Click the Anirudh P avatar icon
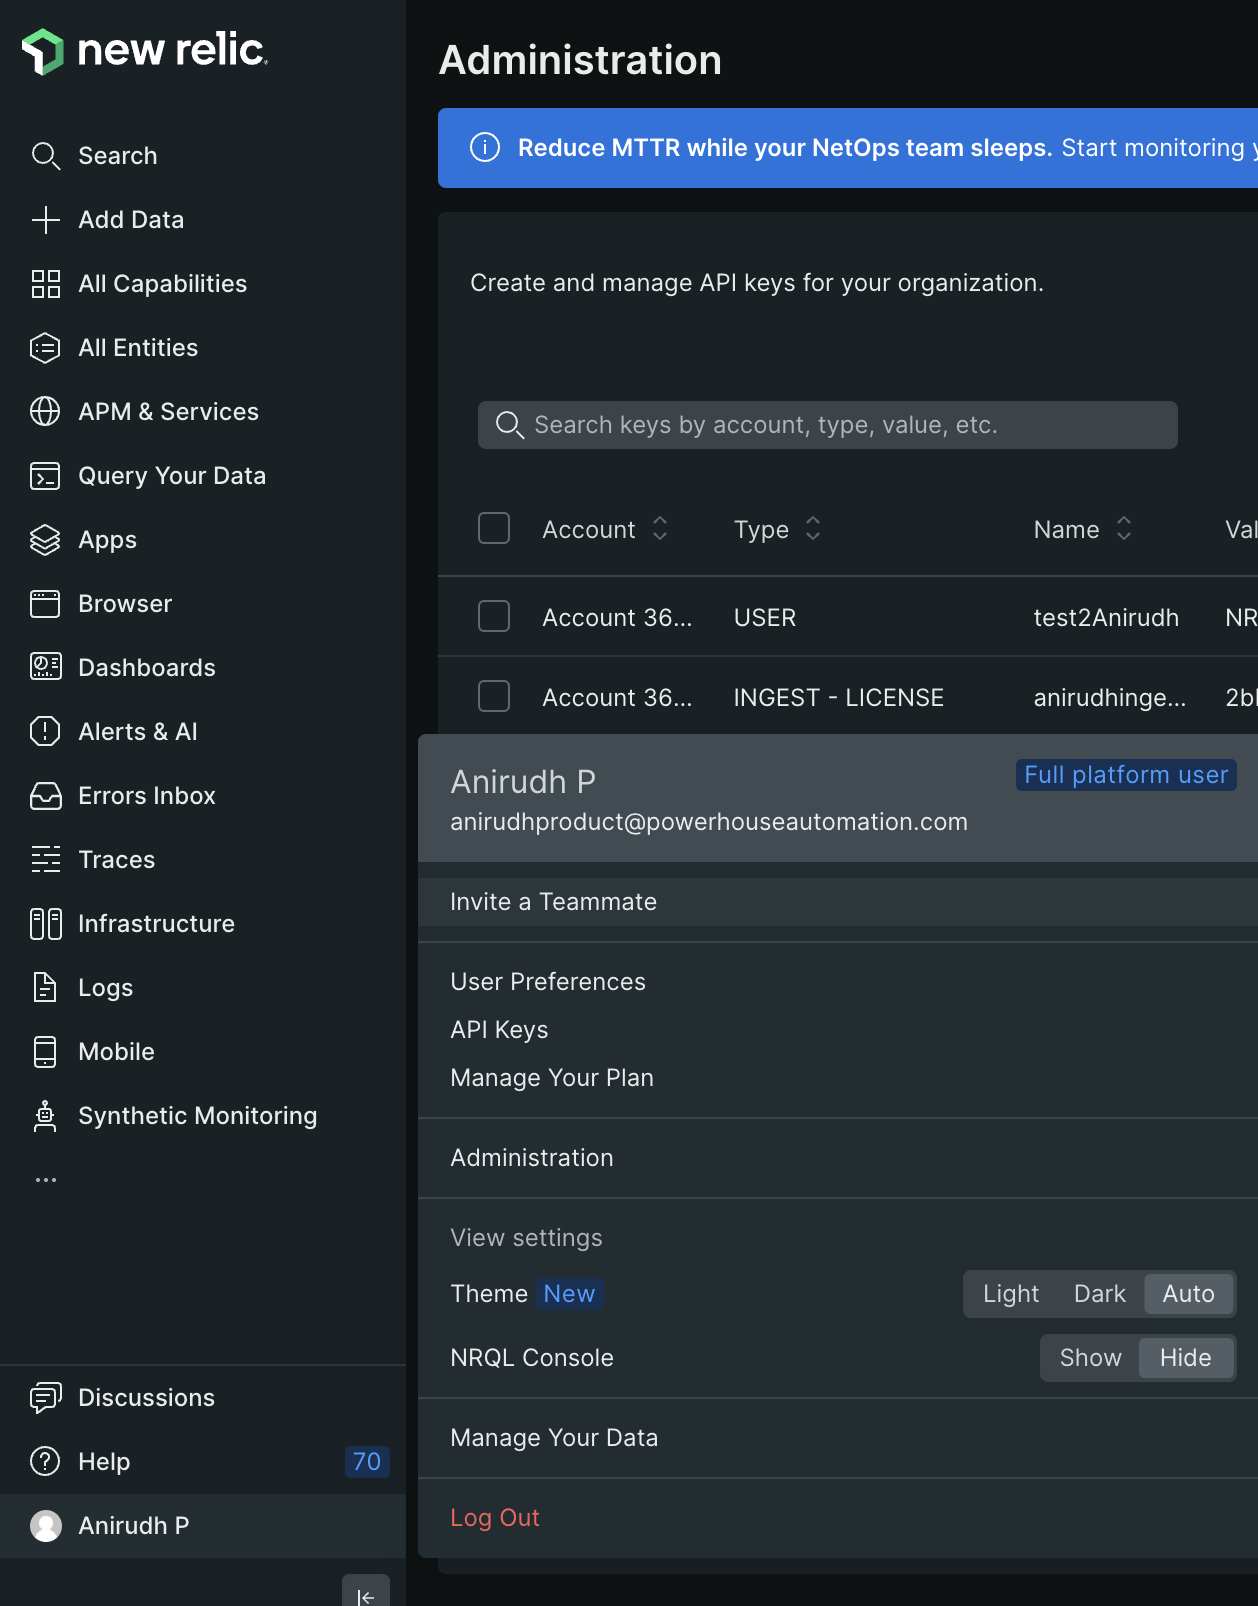 tap(45, 1526)
